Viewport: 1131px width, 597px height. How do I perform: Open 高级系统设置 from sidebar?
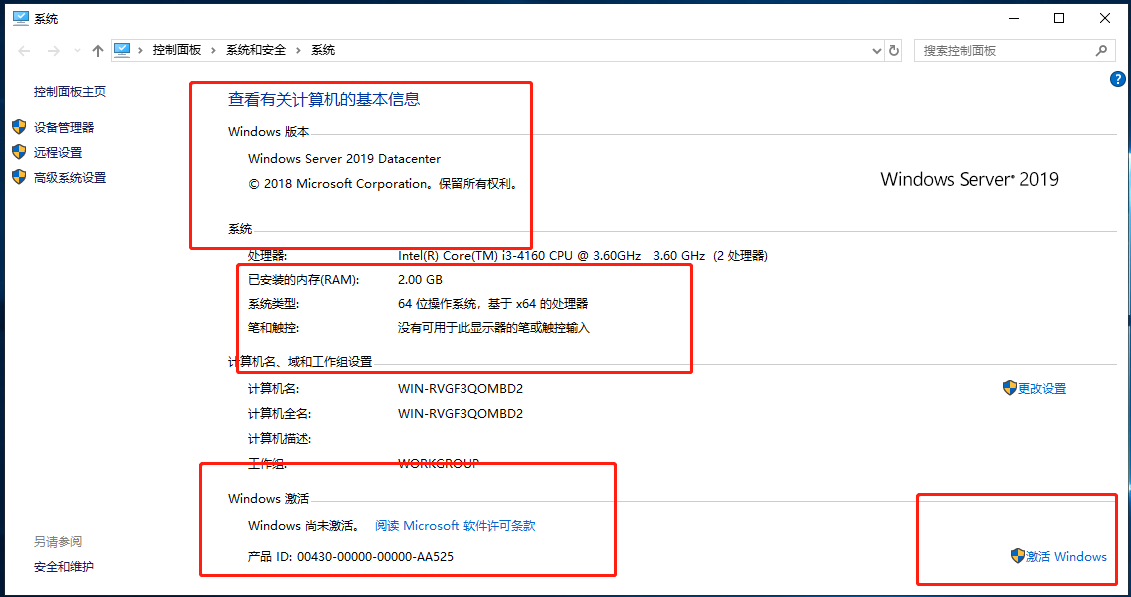(70, 177)
